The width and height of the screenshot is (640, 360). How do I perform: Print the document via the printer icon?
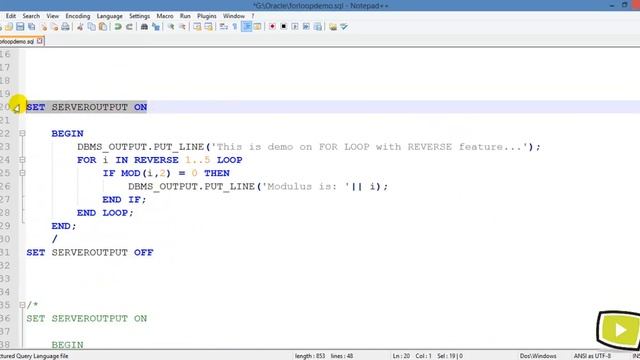(x=65, y=27)
